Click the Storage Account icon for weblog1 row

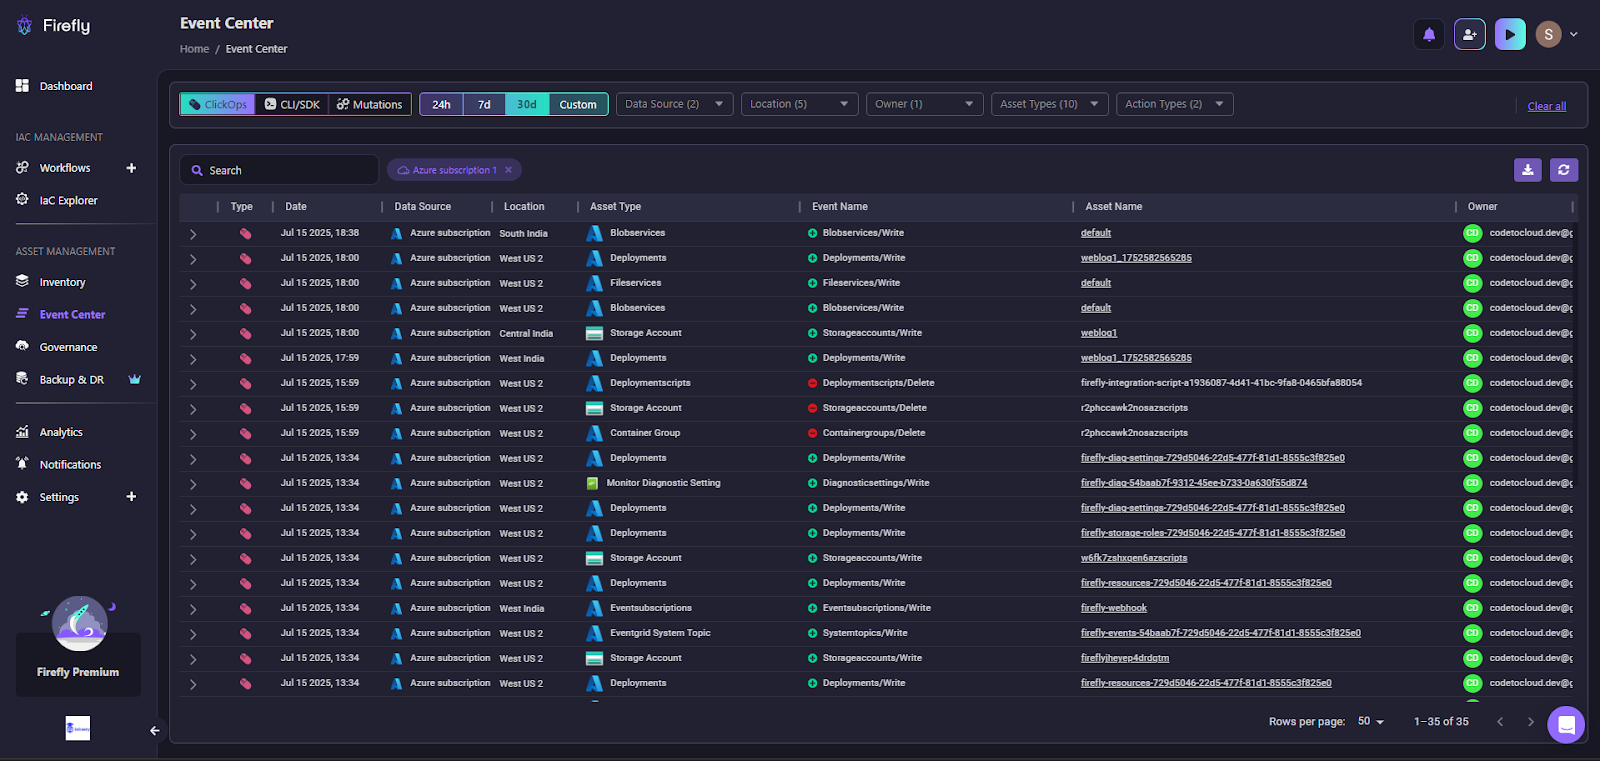[594, 333]
